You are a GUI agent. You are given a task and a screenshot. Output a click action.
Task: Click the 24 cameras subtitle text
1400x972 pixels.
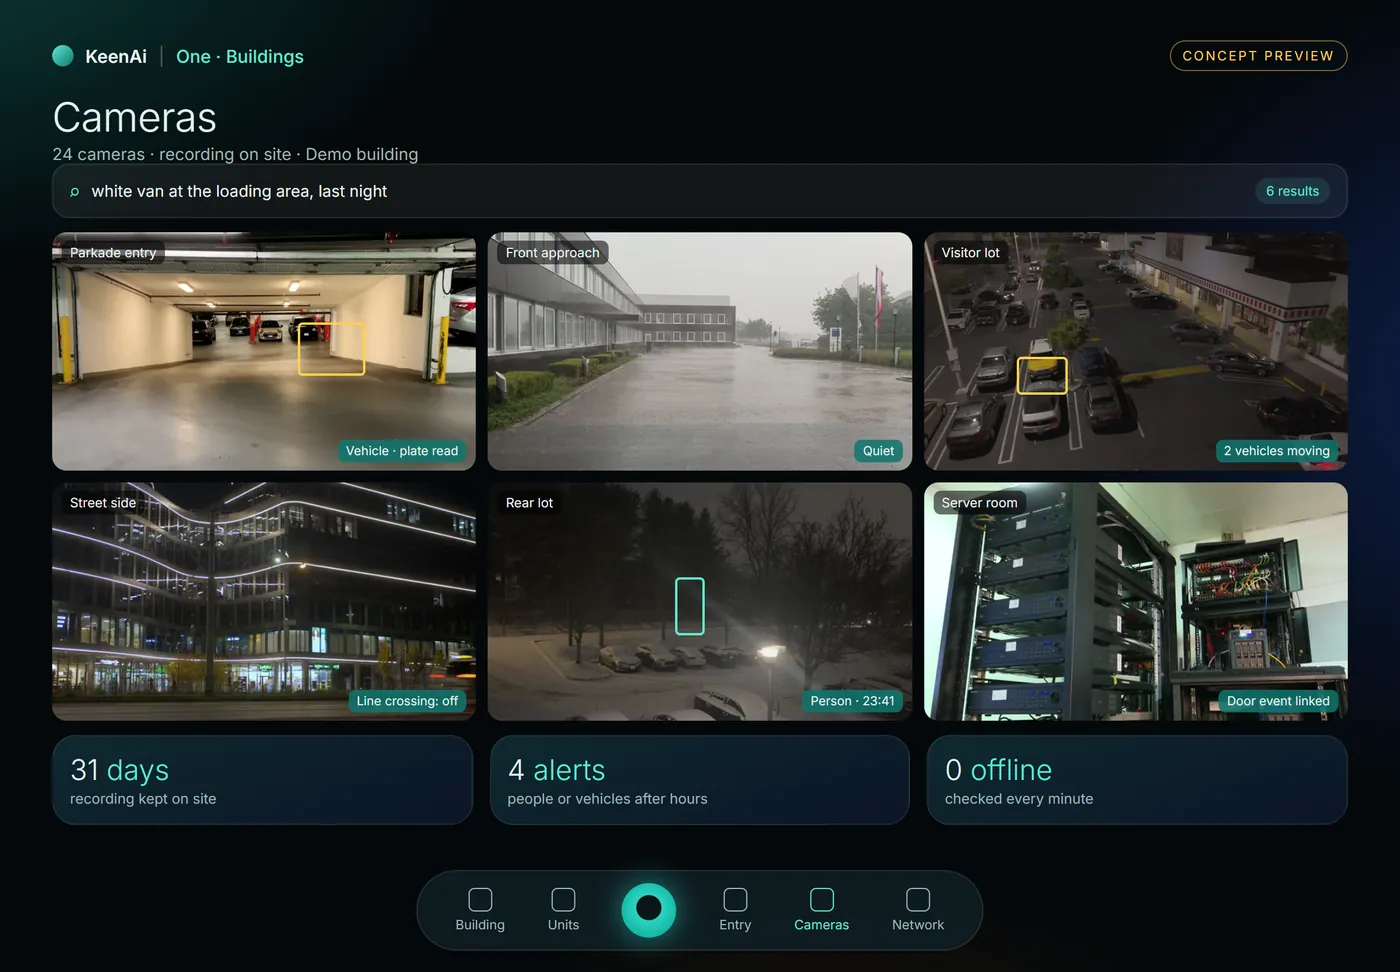(235, 154)
